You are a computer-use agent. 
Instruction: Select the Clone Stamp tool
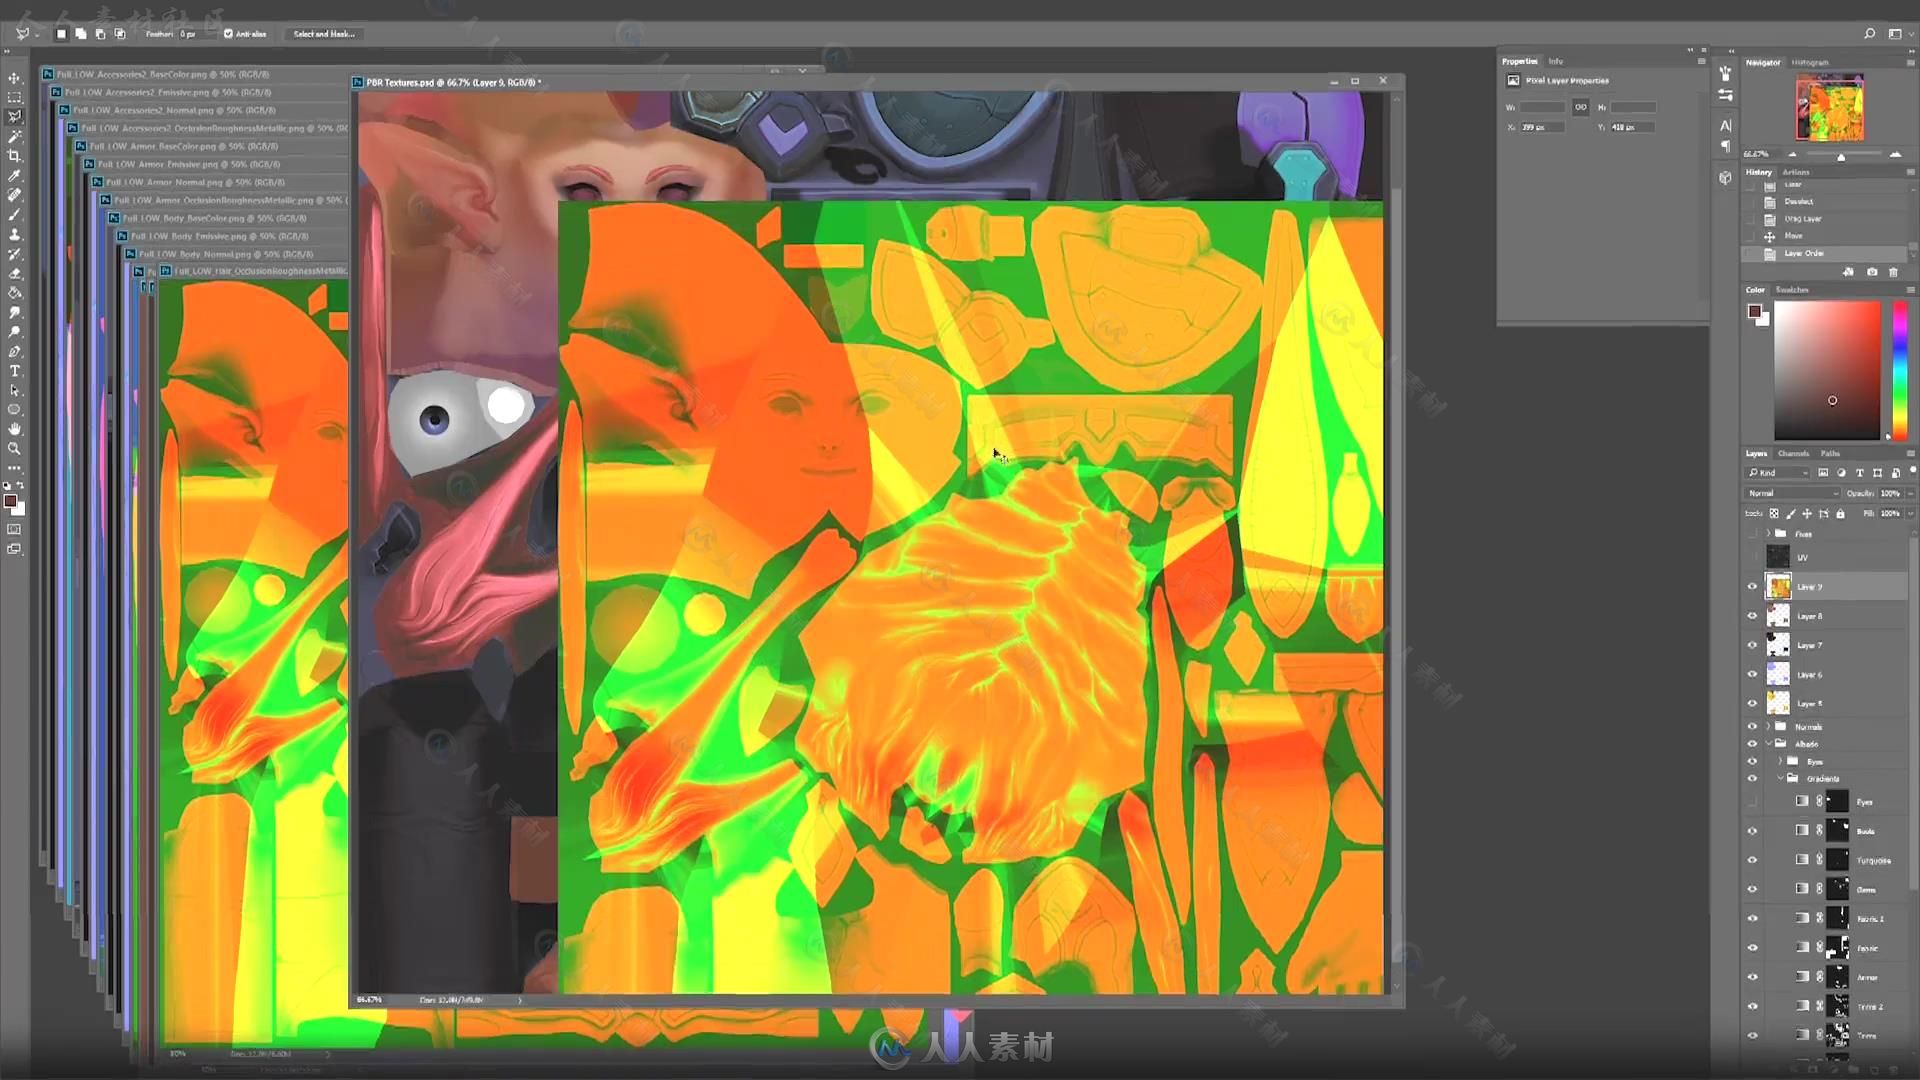(x=14, y=234)
